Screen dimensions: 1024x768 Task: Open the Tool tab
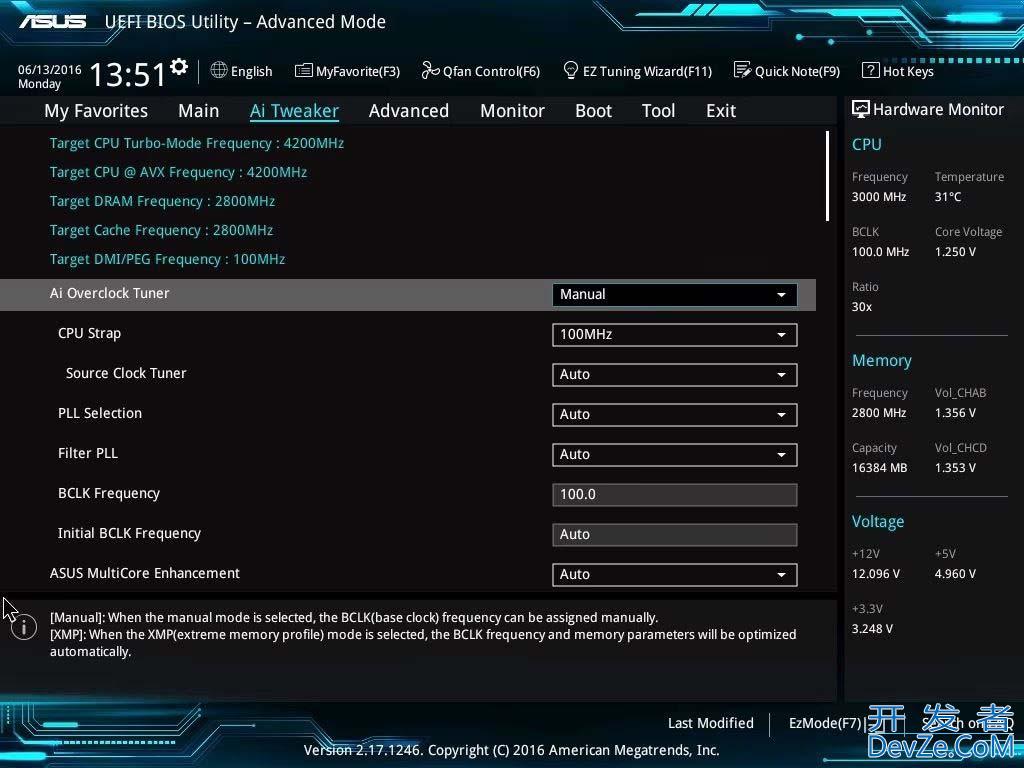pos(658,111)
